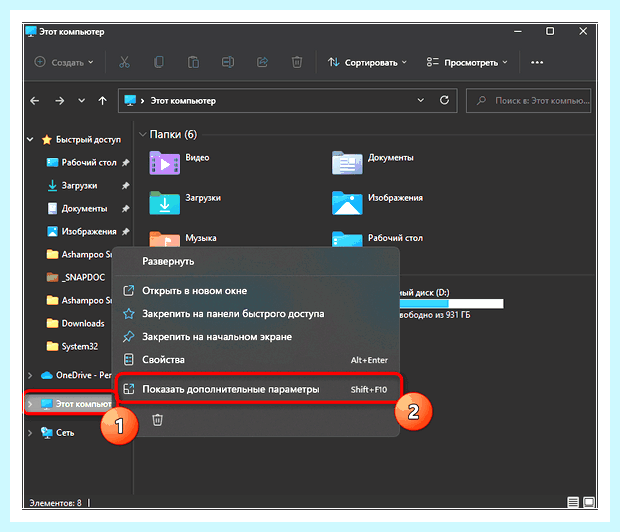Click the Элементов: 8 status text
Image resolution: width=620 pixels, height=532 pixels.
[55, 503]
